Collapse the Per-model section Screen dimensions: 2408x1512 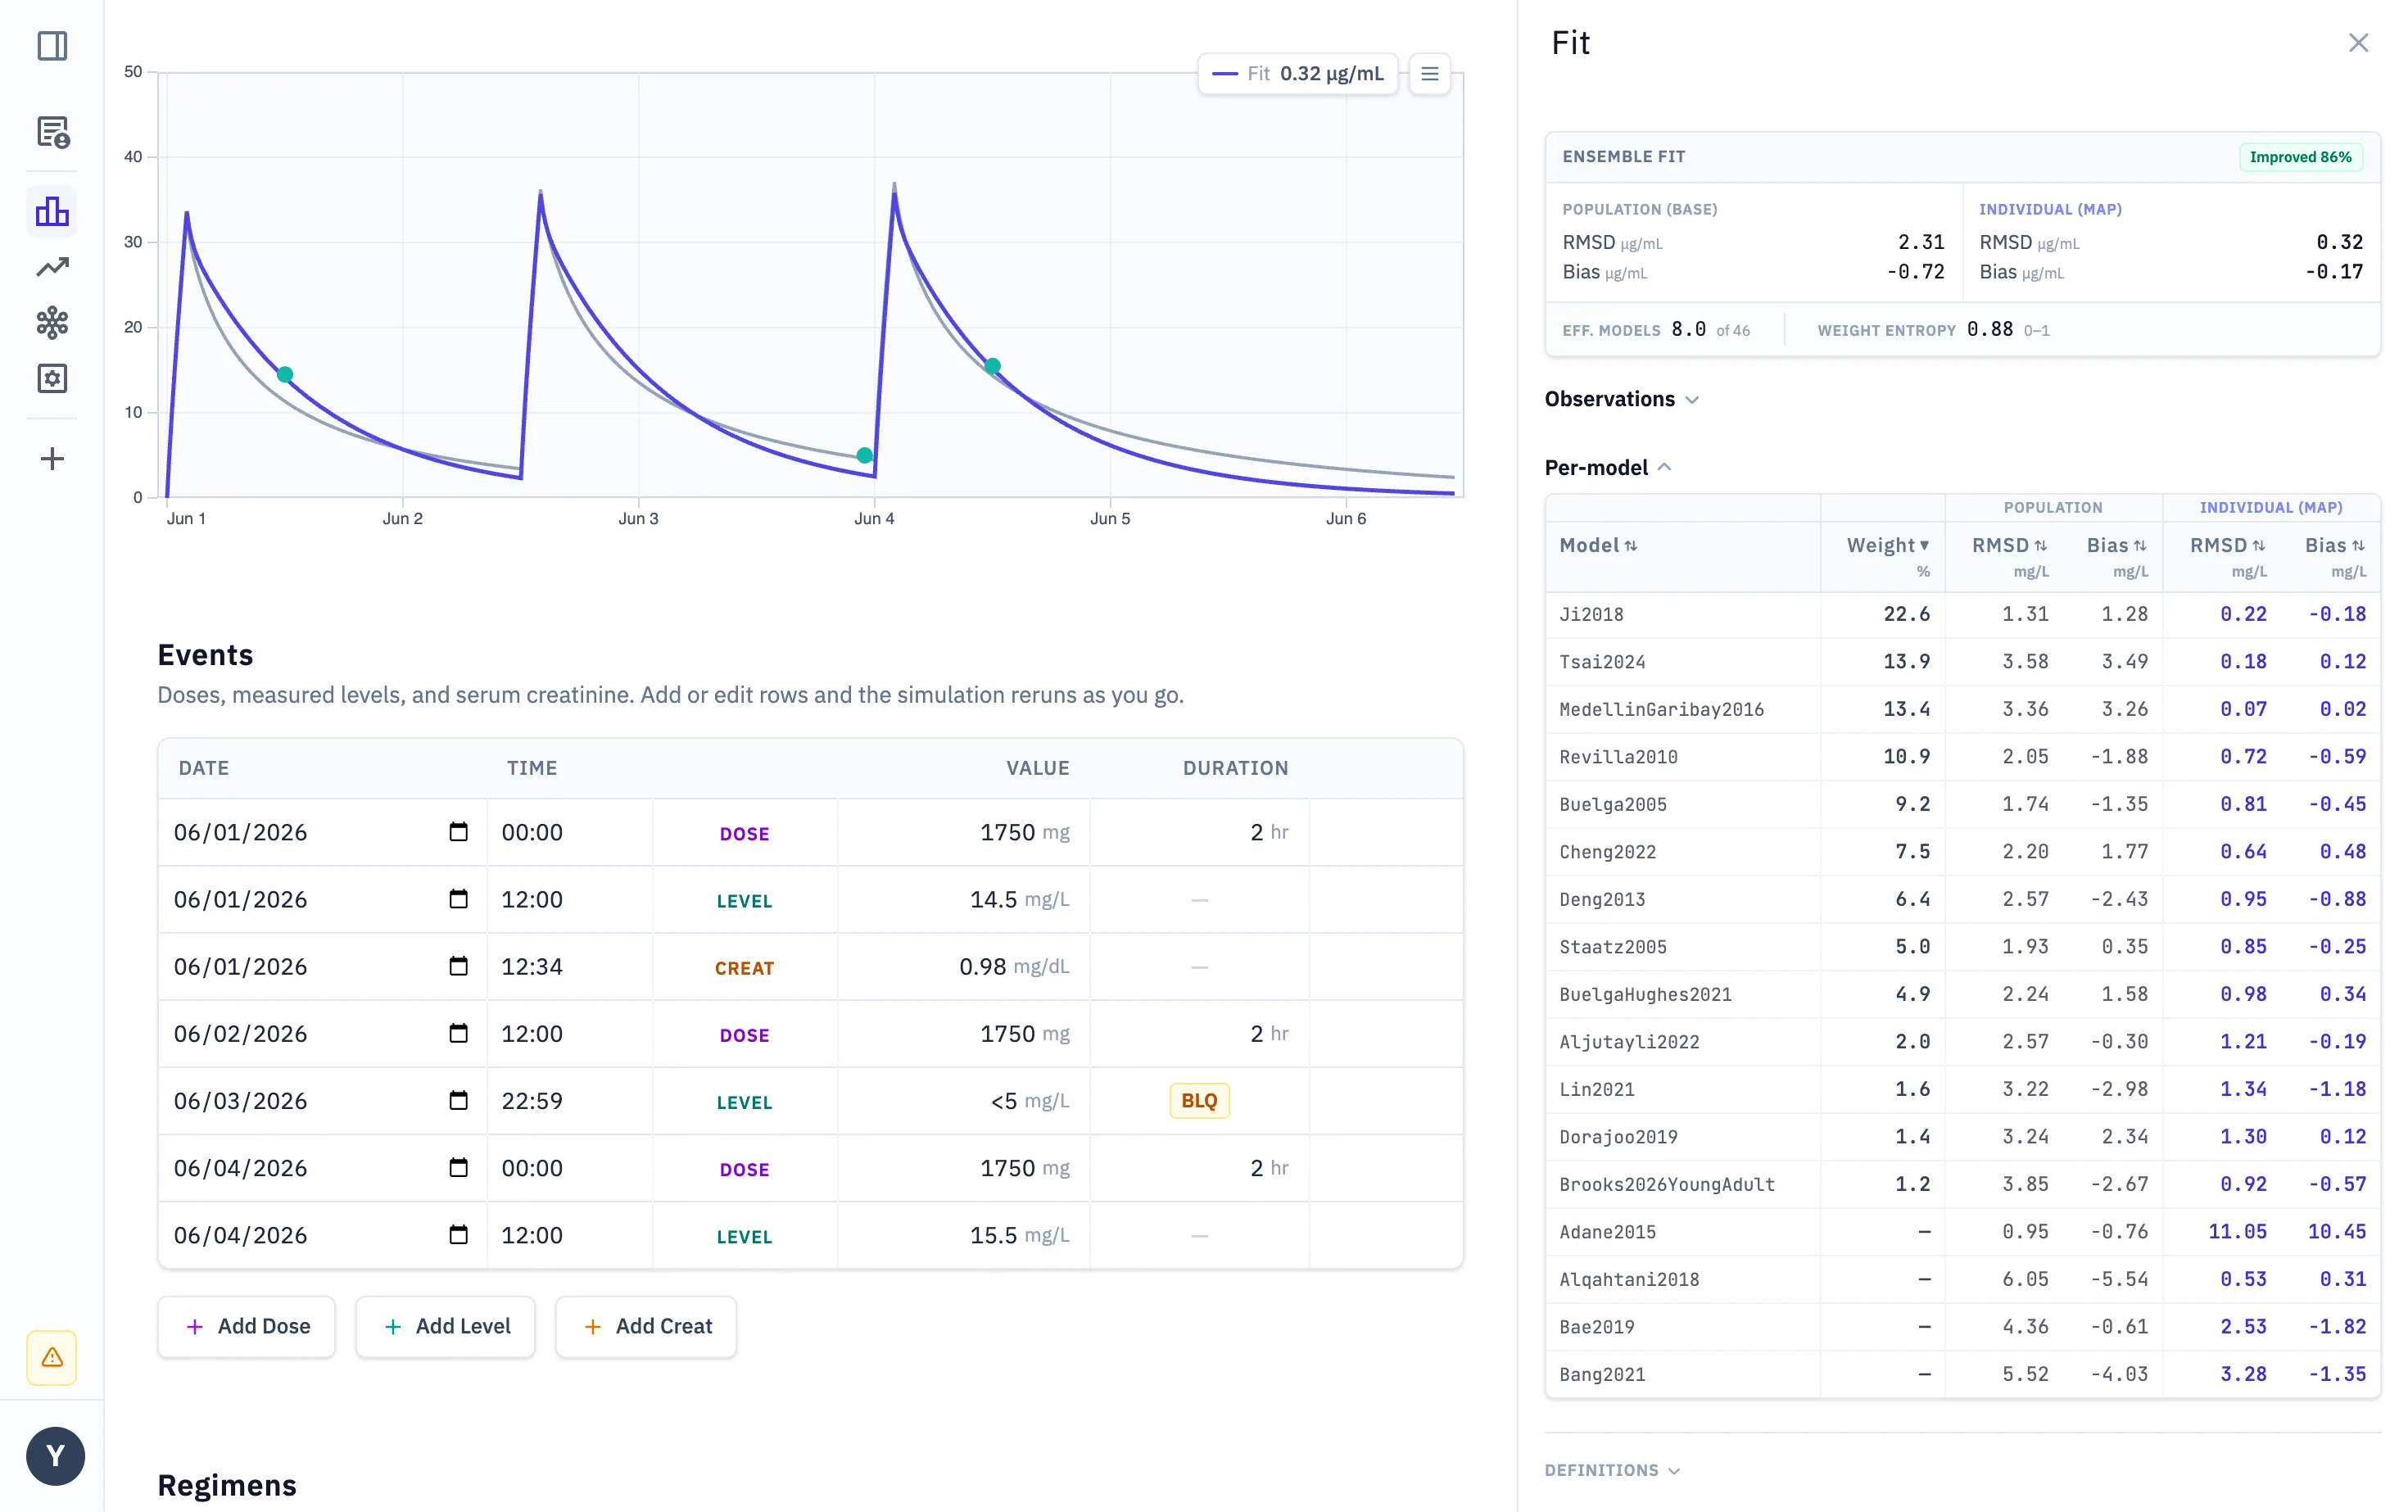click(x=1608, y=467)
